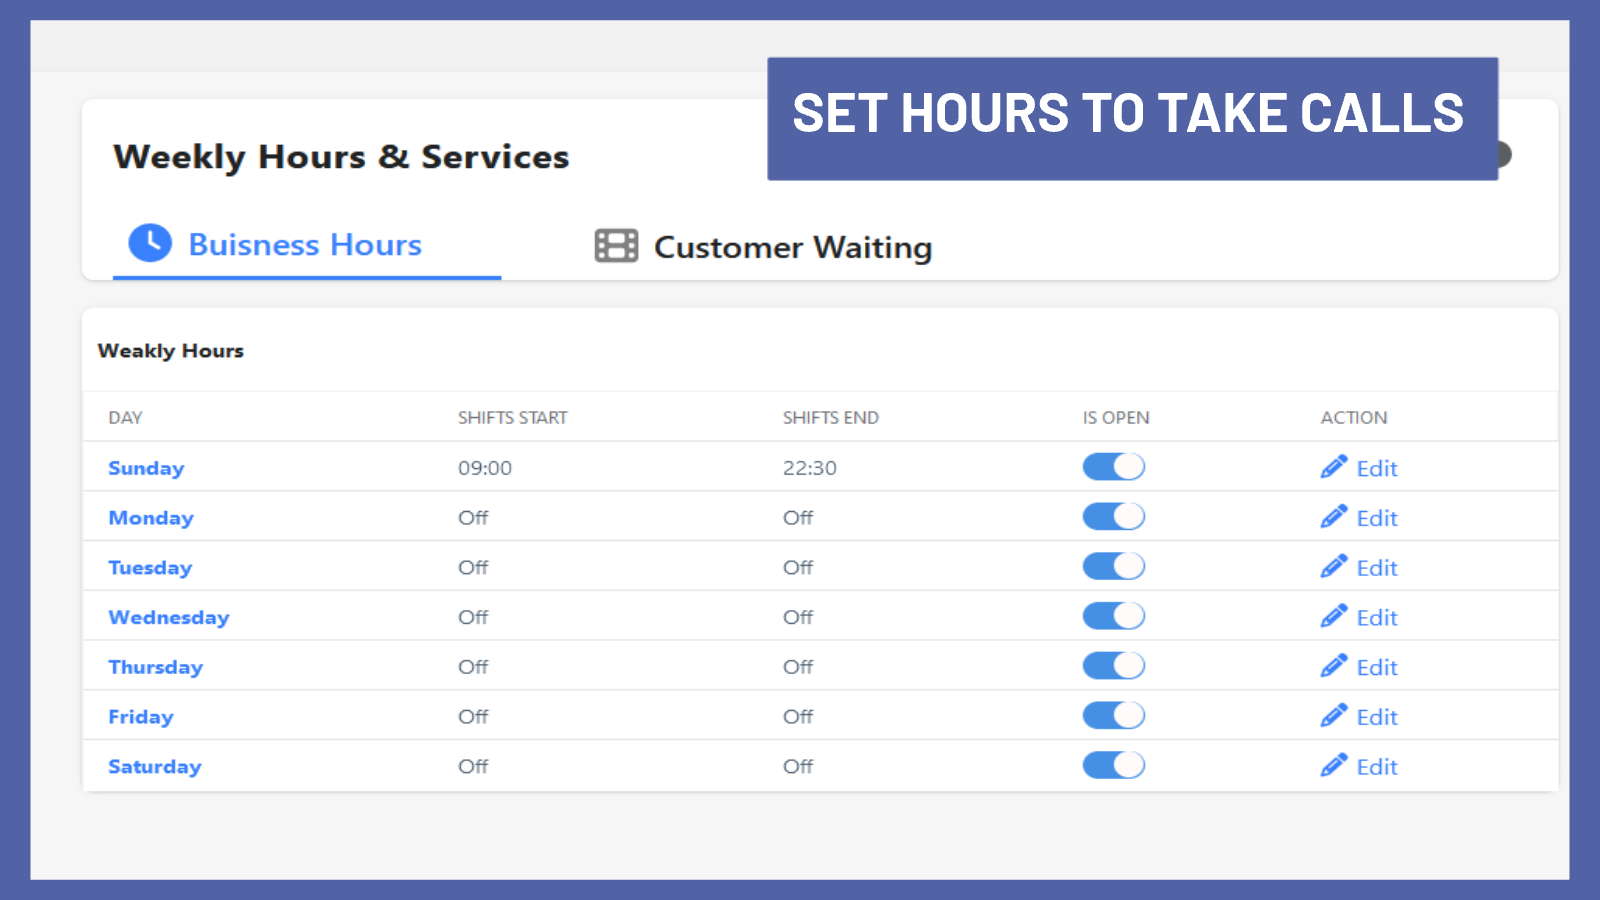1600x900 pixels.
Task: Click the clock icon on Business Hours tab
Action: [150, 243]
